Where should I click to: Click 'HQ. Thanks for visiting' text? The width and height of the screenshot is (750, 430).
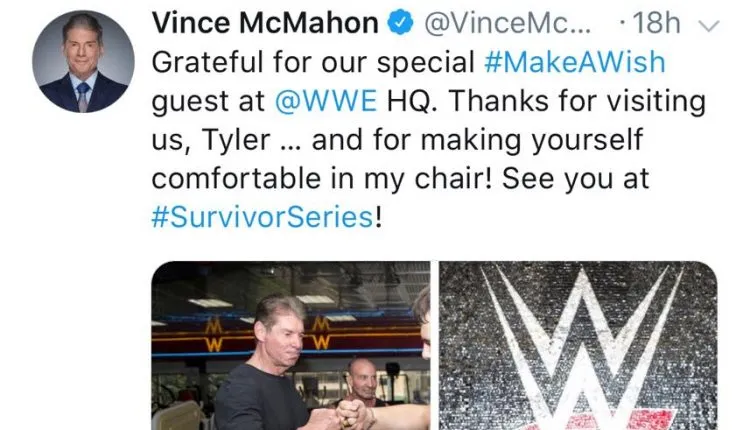(x=546, y=102)
